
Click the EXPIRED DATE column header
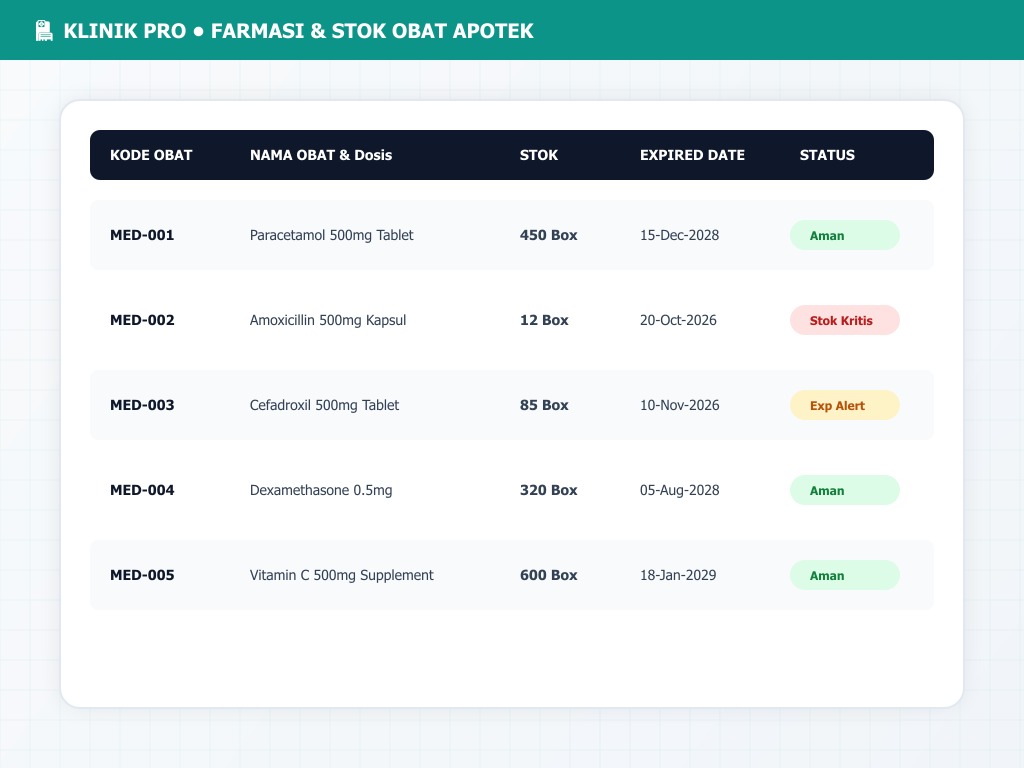(692, 155)
